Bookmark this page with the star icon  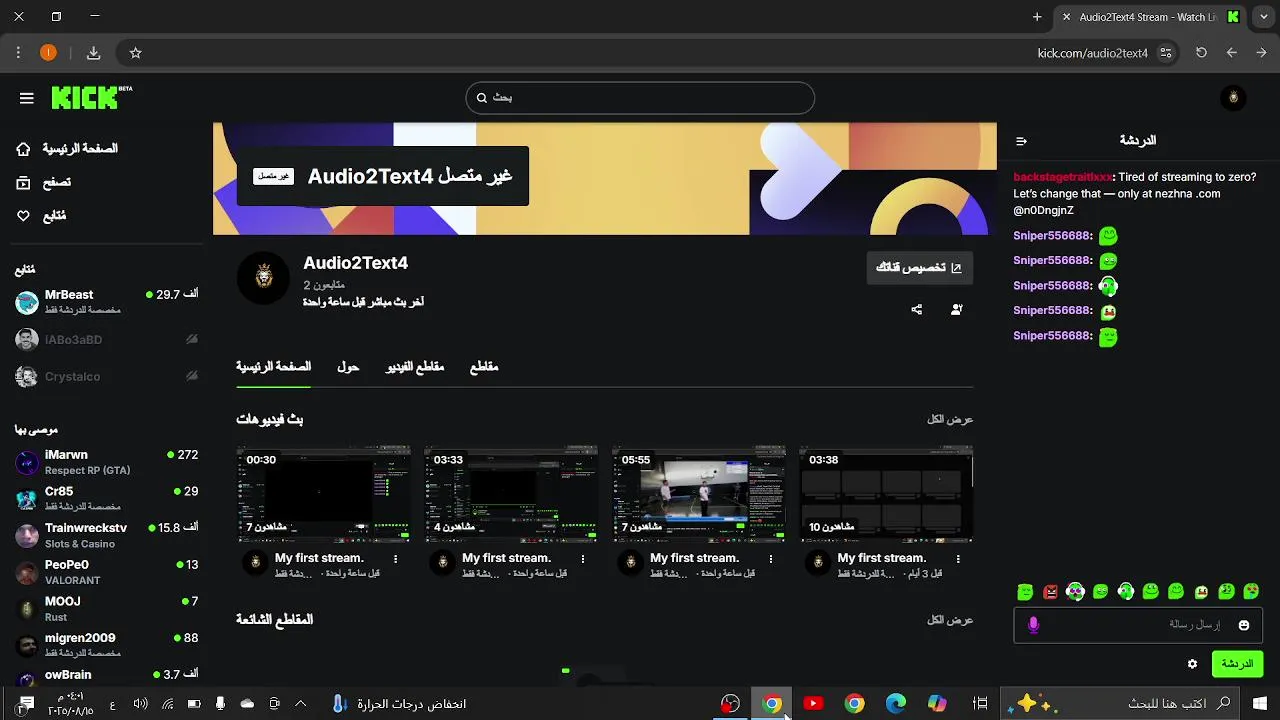(x=136, y=53)
